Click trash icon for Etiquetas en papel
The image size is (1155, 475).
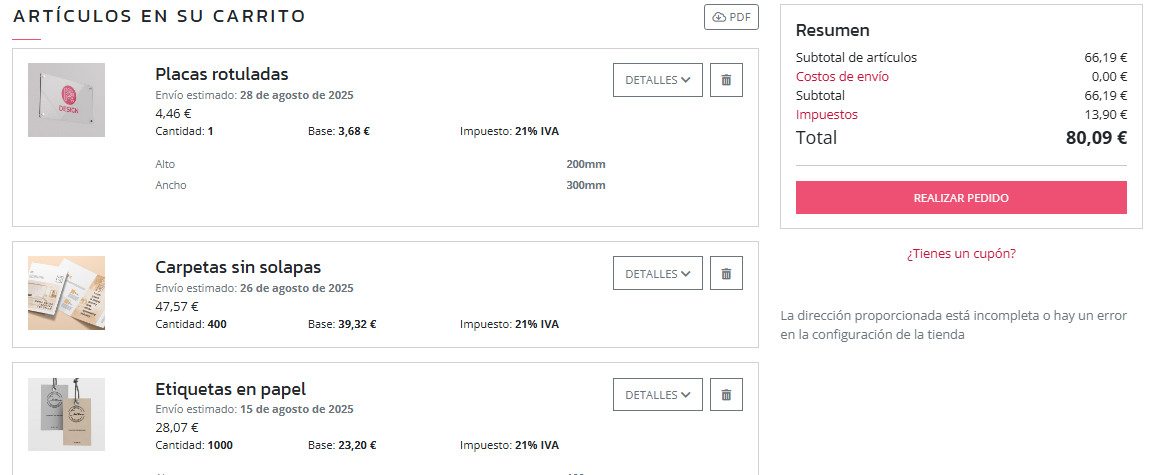click(x=726, y=395)
